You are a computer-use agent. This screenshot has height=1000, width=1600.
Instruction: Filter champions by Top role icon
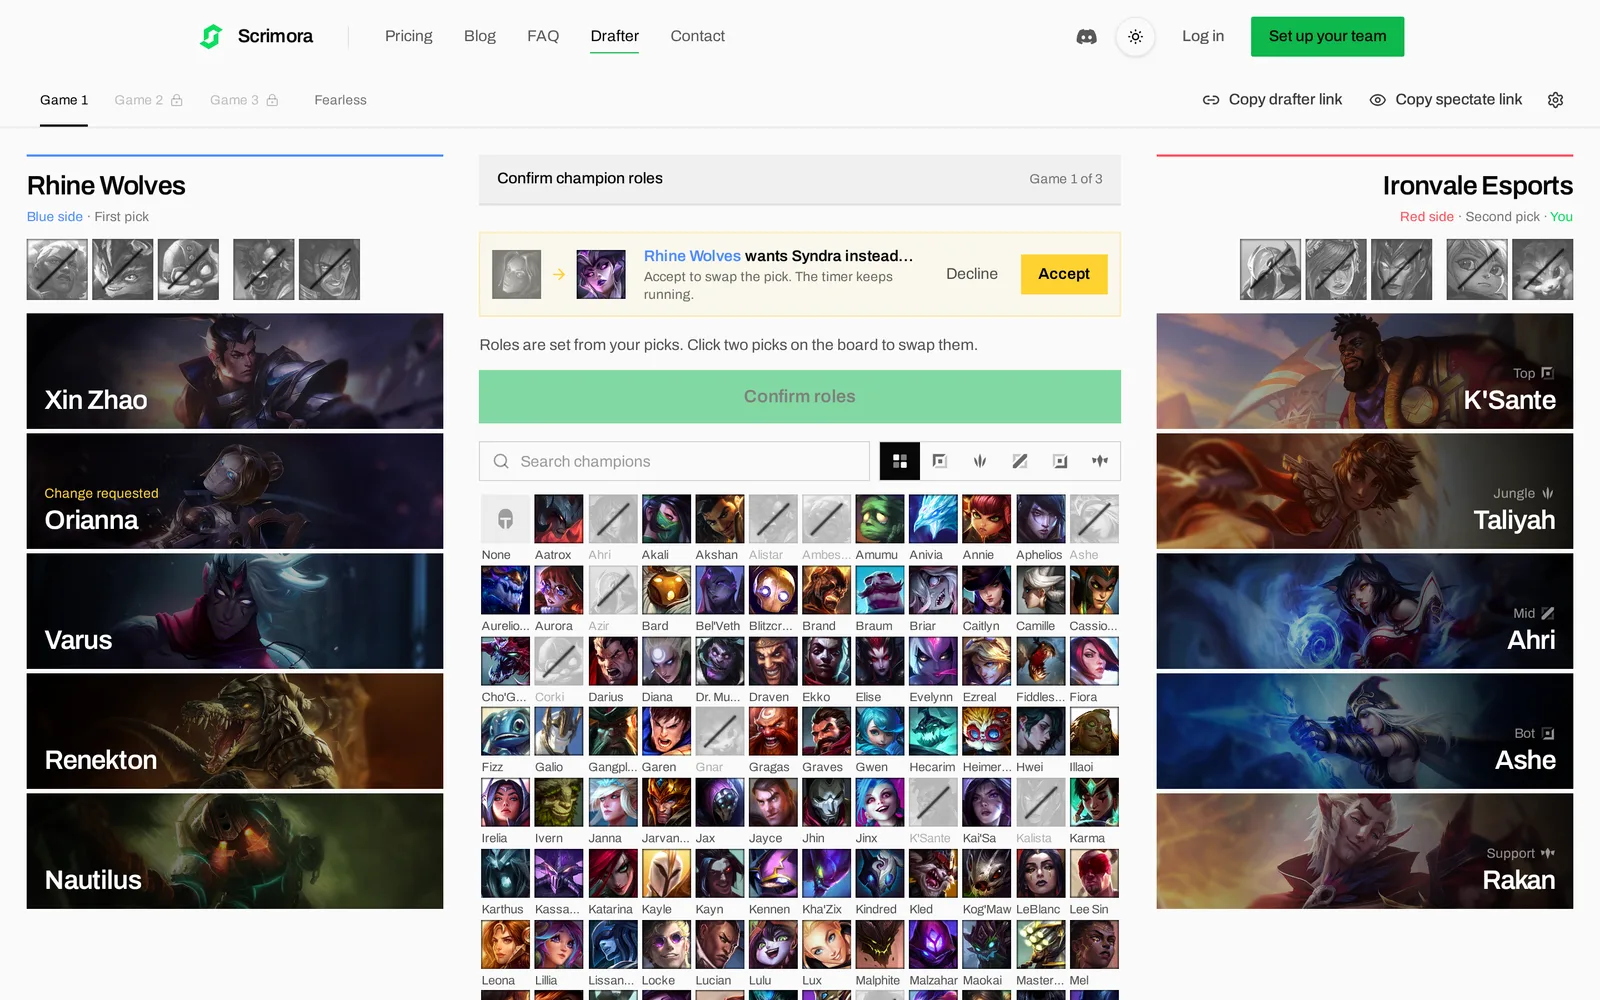point(940,461)
